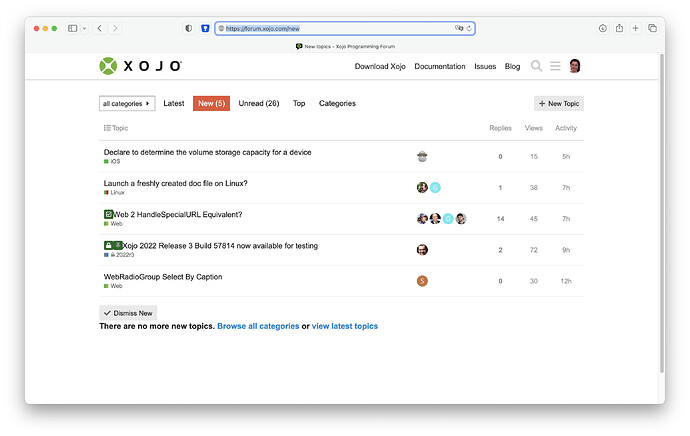
Task: Switch to the Unread (26) tab
Action: (x=259, y=103)
